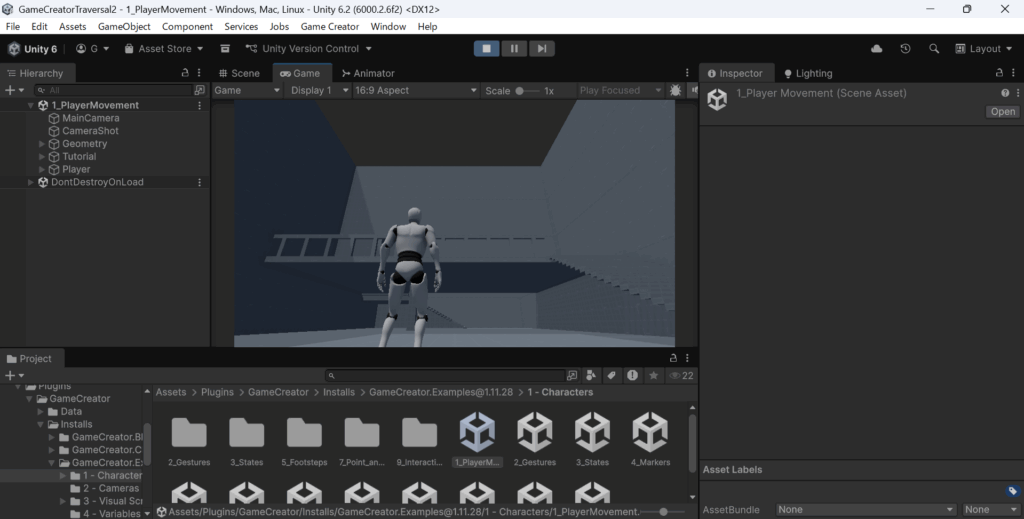Click the Step frame button
1024x519 pixels.
click(541, 48)
